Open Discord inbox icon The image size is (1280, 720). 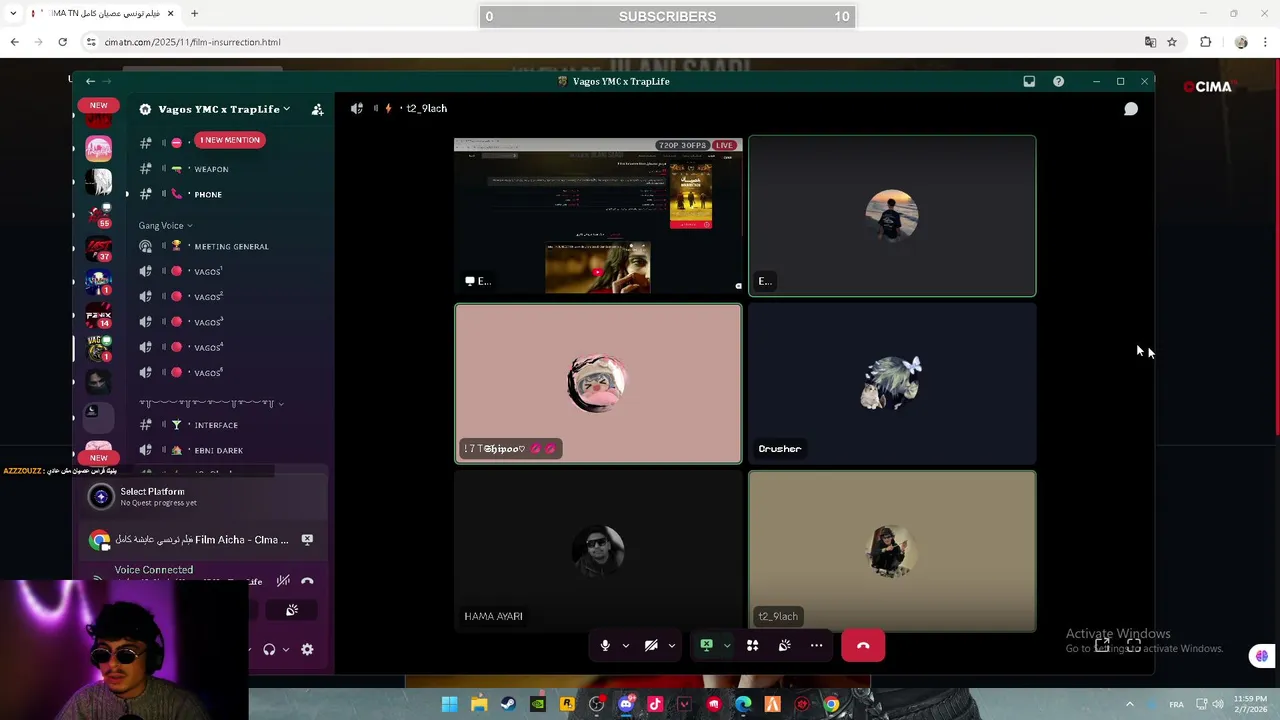pyautogui.click(x=1029, y=82)
